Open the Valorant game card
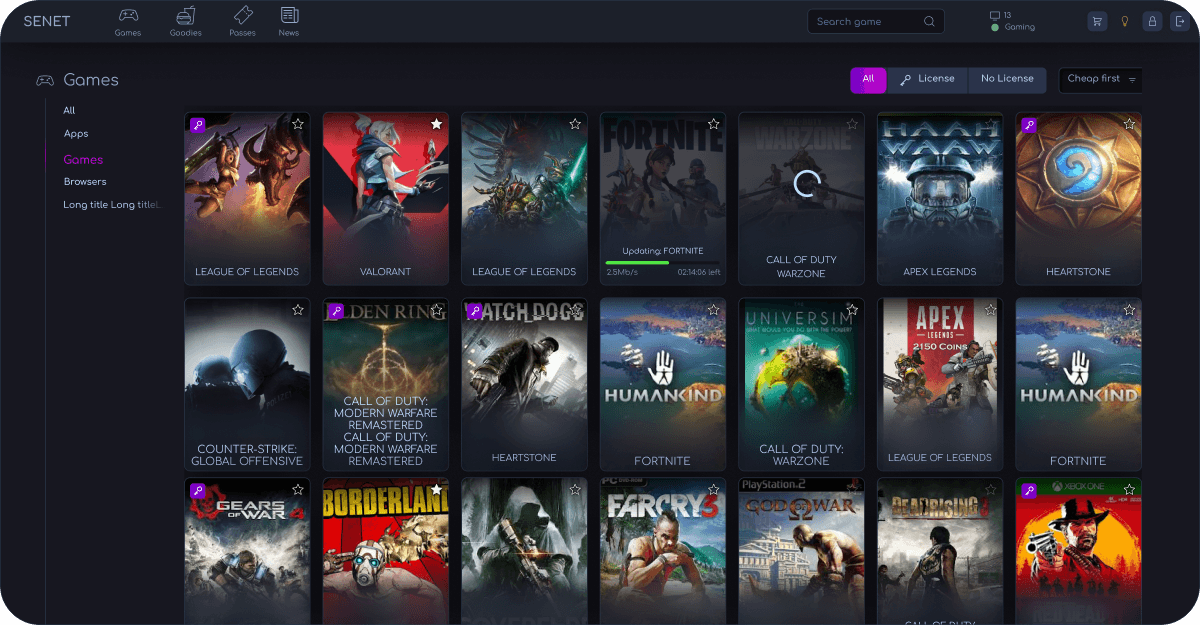Screen dimensions: 1200x625 pos(386,198)
